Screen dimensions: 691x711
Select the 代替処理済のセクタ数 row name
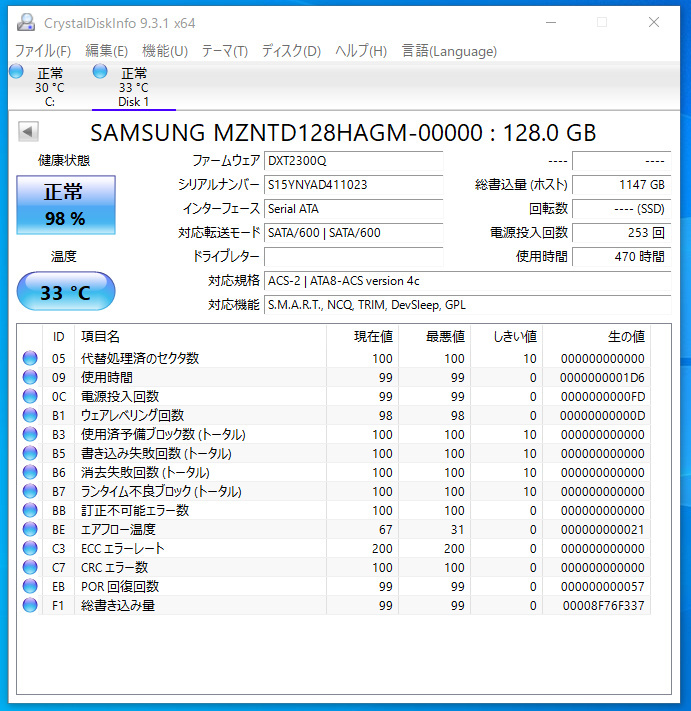pyautogui.click(x=140, y=358)
